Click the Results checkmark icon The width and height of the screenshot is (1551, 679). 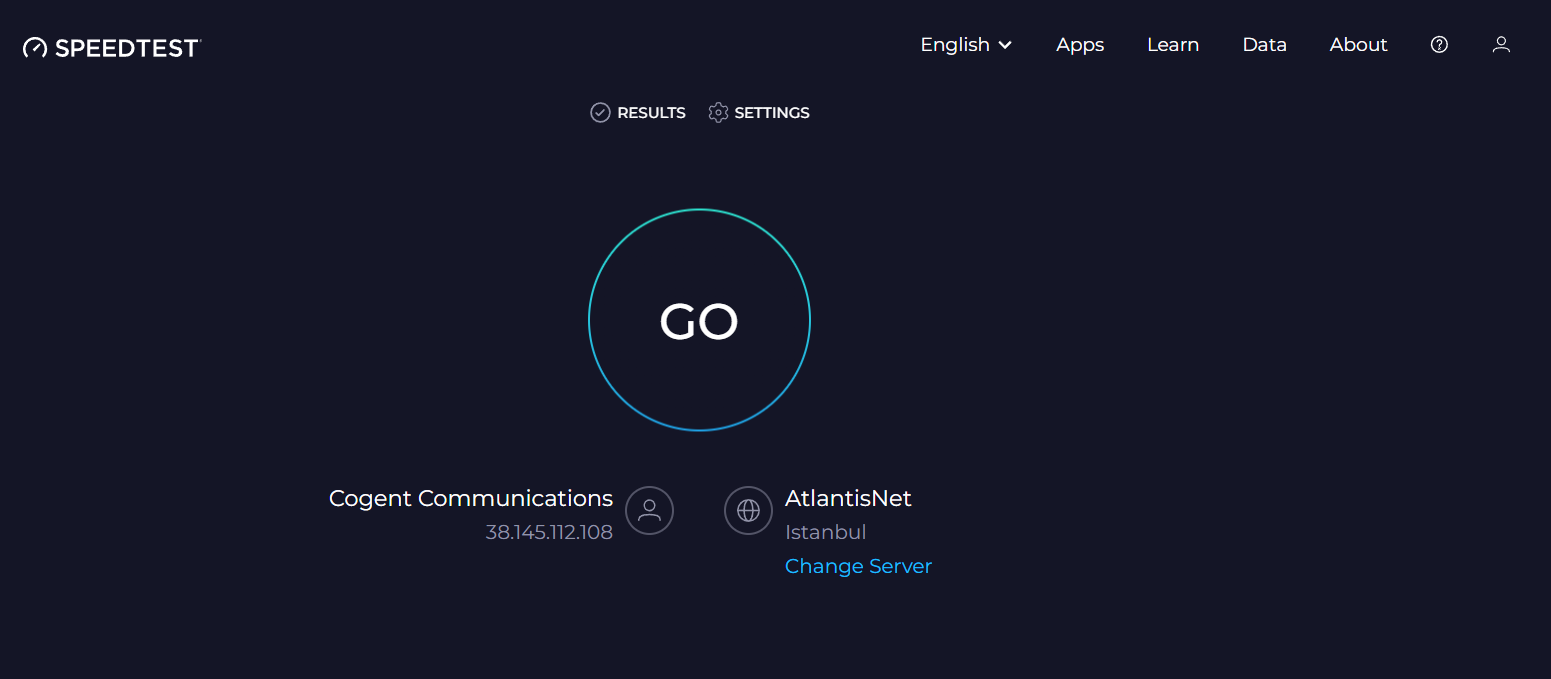coord(600,113)
